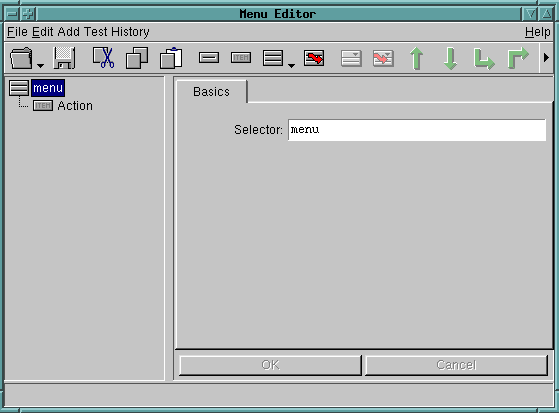Click the greyed-out menu list icon

(351, 58)
